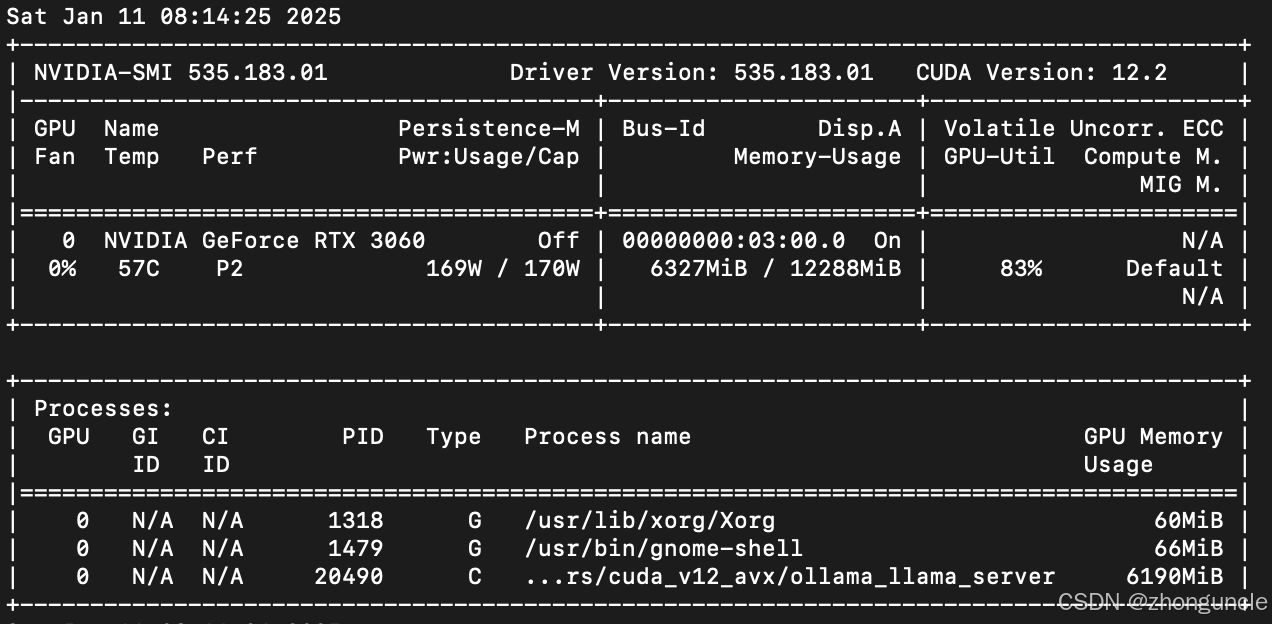Click the Default compute mode value
Viewport: 1272px width, 624px height.
(1173, 269)
